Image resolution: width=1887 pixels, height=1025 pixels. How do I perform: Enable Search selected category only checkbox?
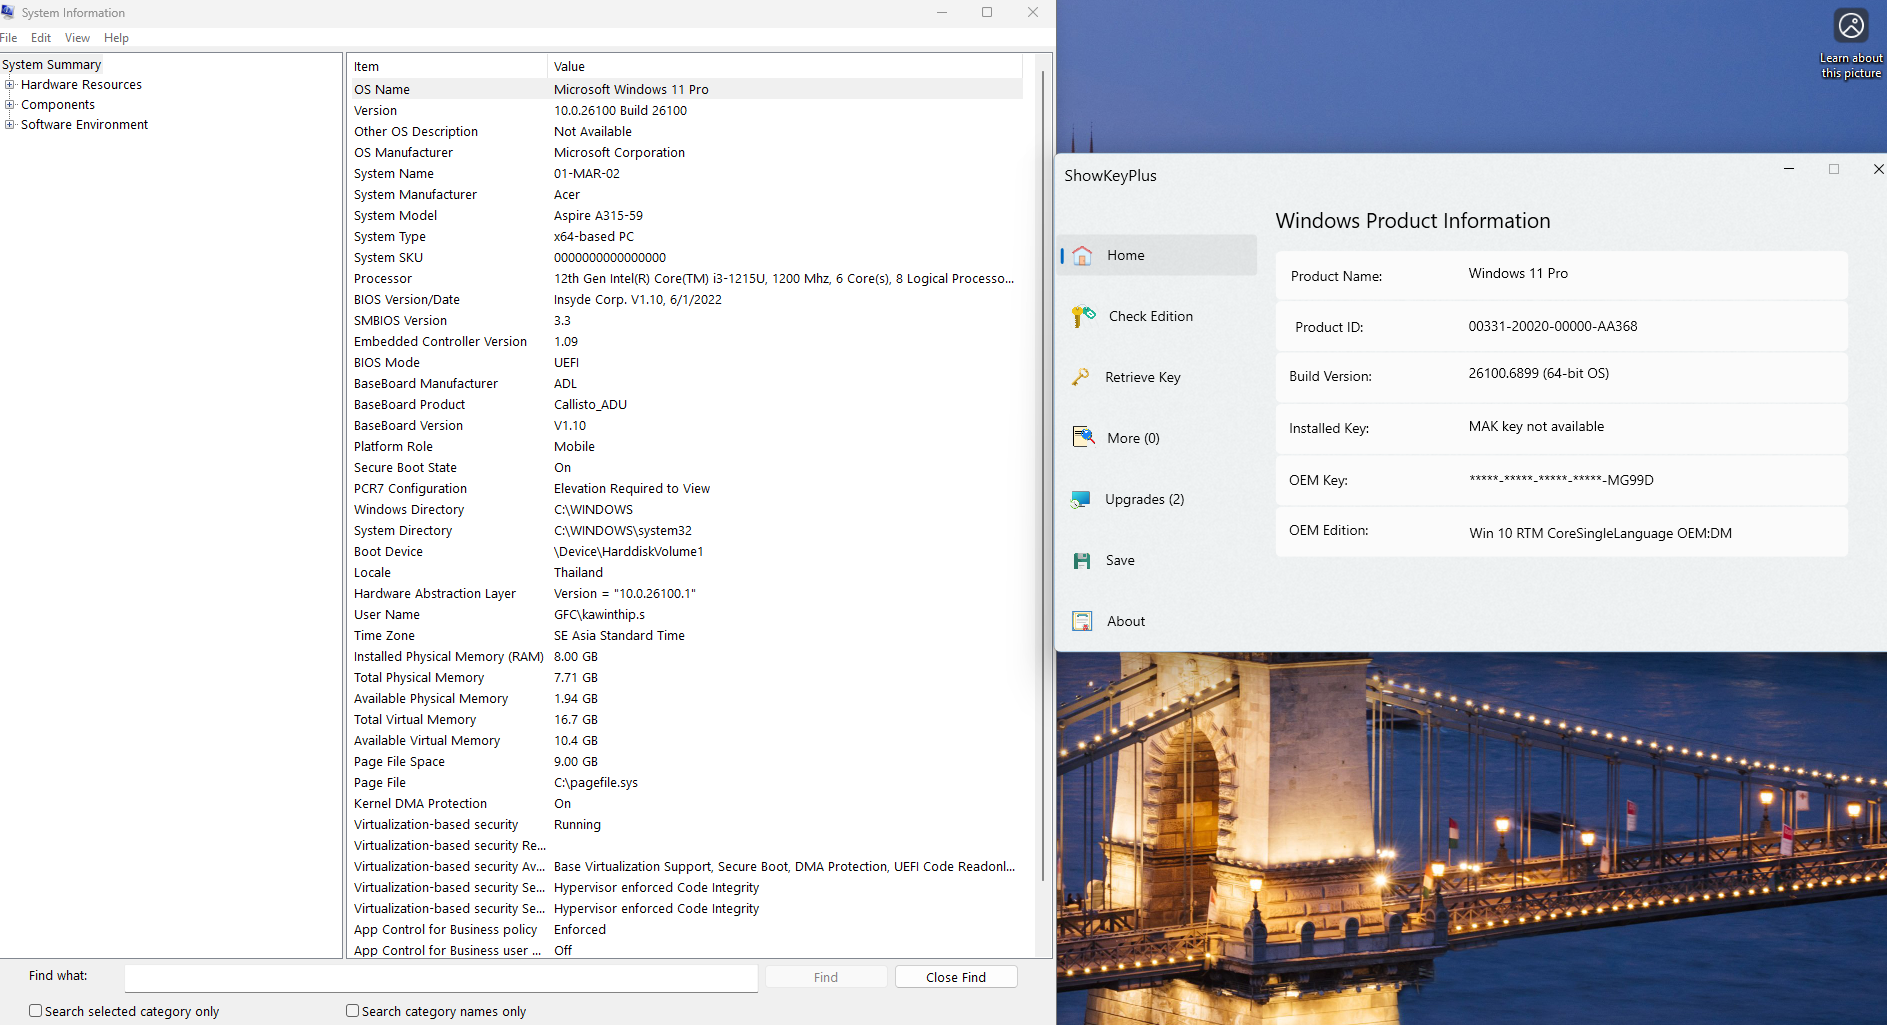click(x=36, y=1011)
